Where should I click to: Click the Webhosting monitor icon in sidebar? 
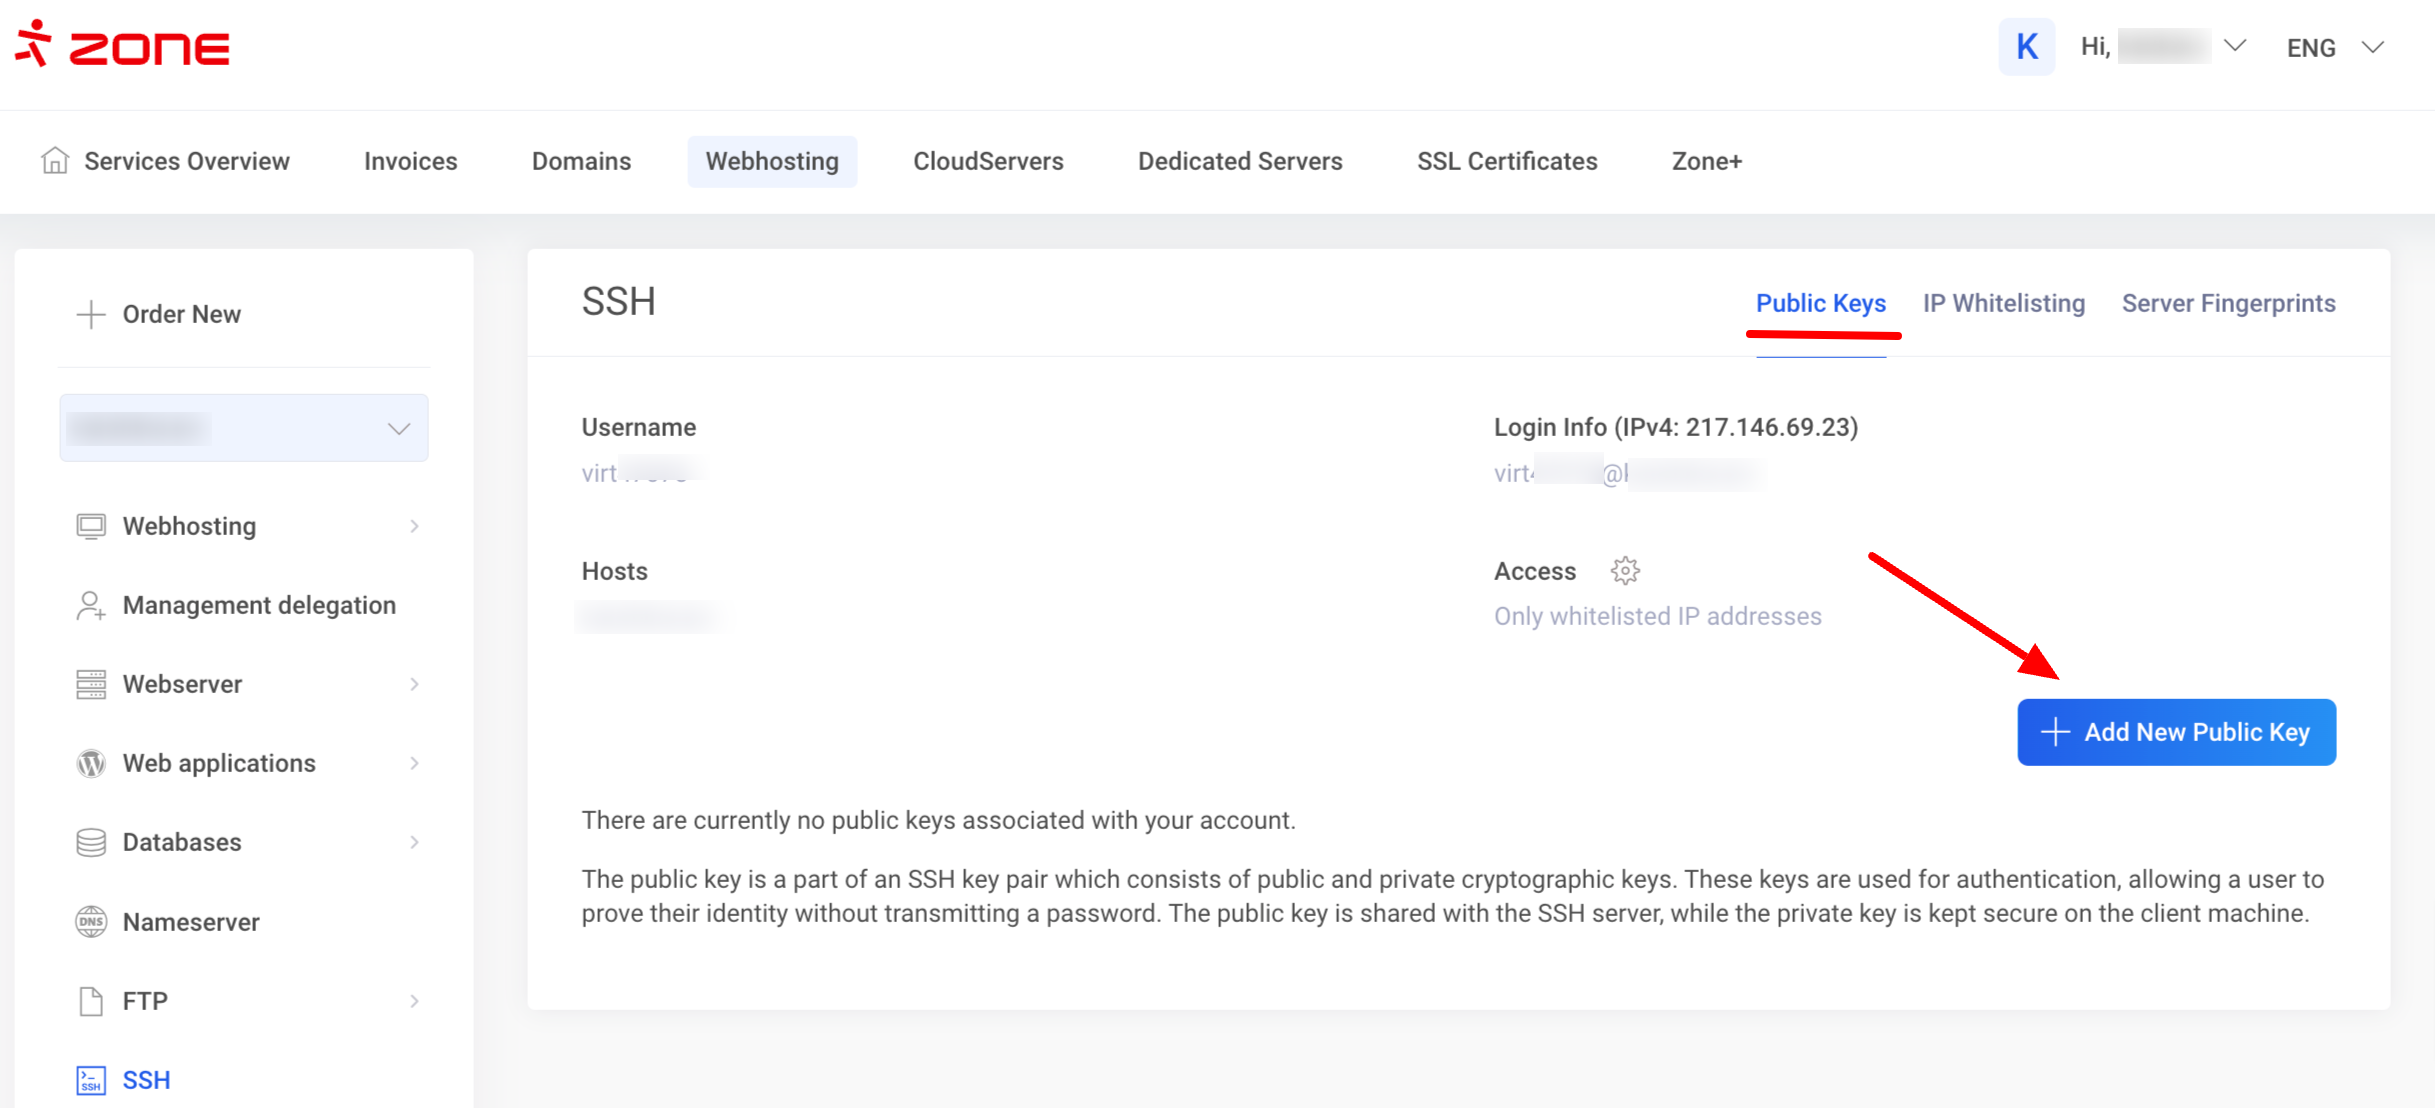91,526
